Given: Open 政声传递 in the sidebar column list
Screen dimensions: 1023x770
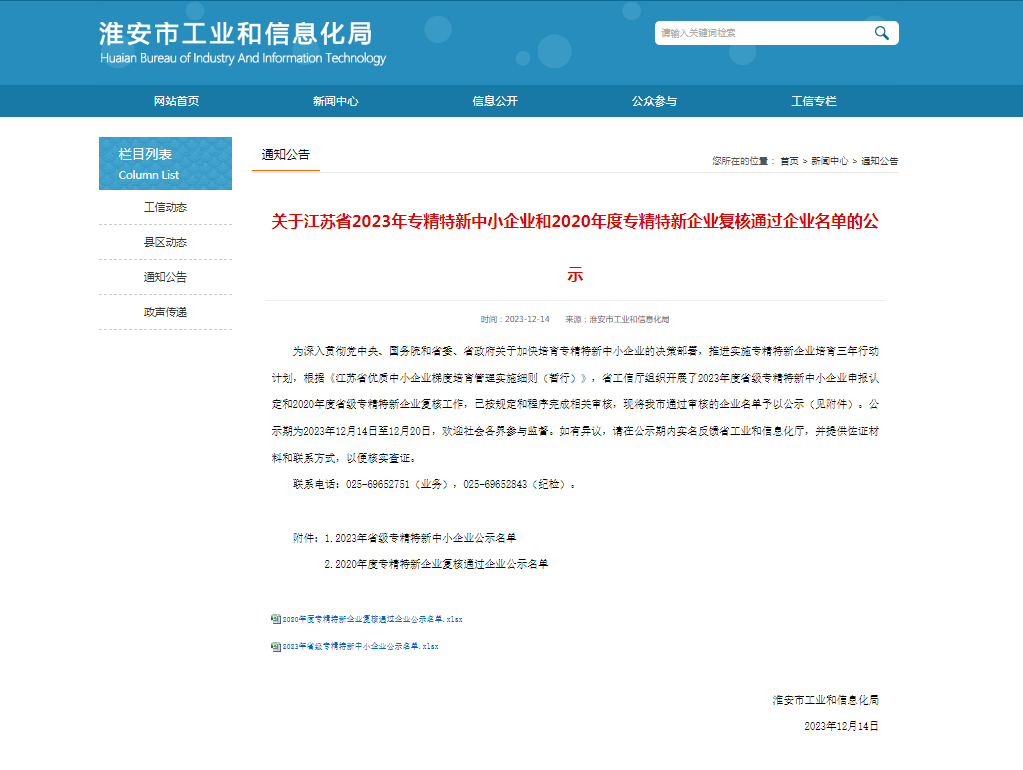Looking at the screenshot, I should coord(164,311).
